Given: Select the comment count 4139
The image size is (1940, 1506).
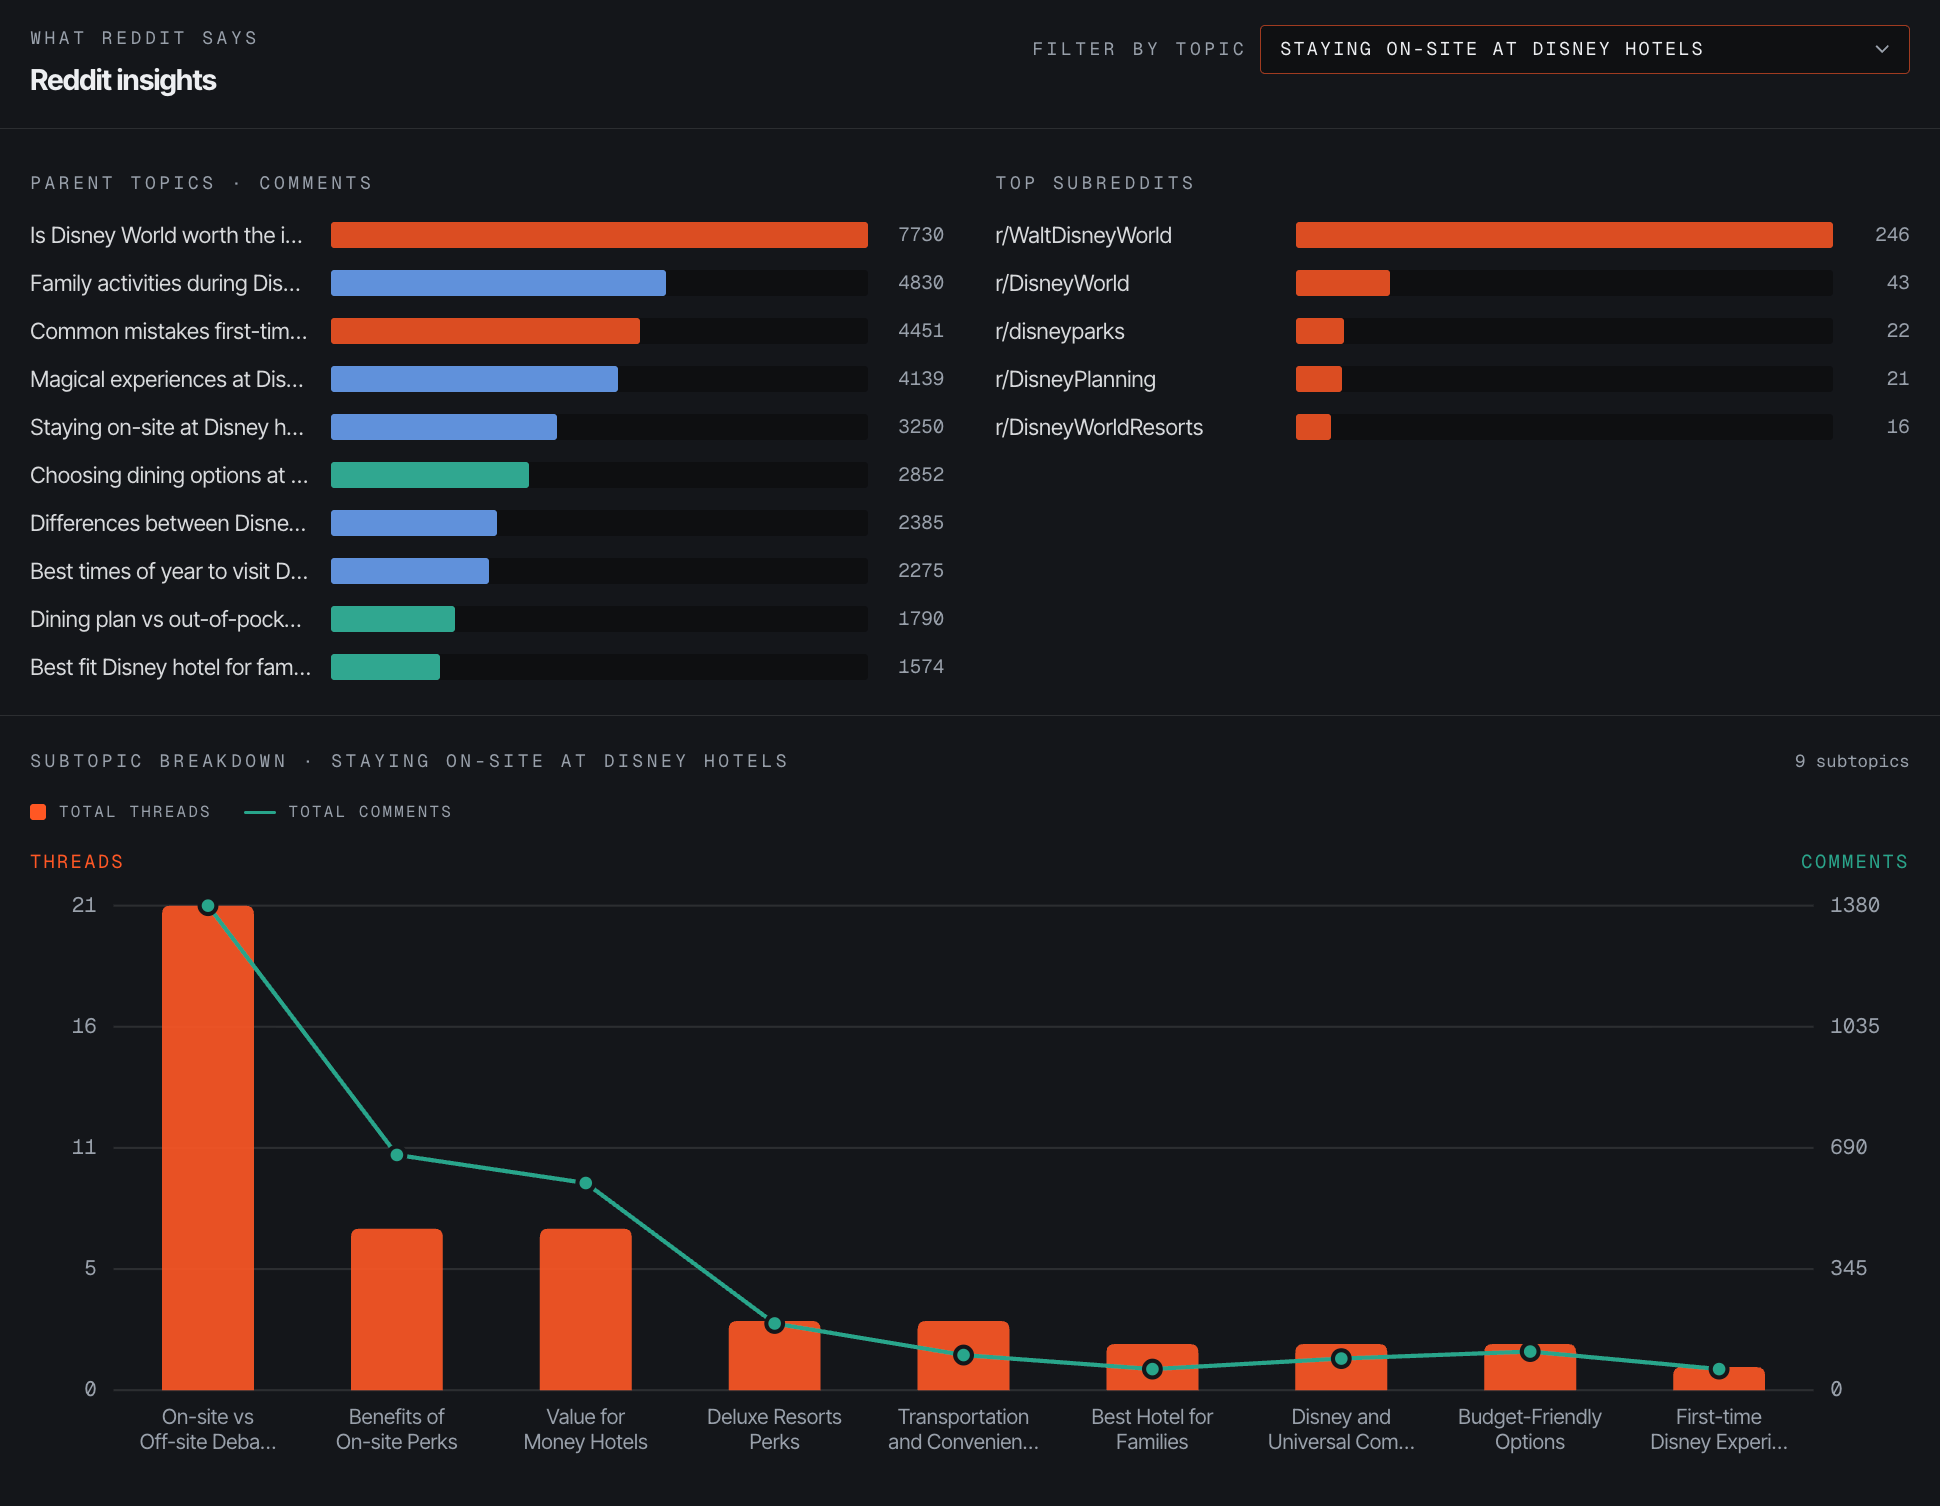Looking at the screenshot, I should click(921, 379).
